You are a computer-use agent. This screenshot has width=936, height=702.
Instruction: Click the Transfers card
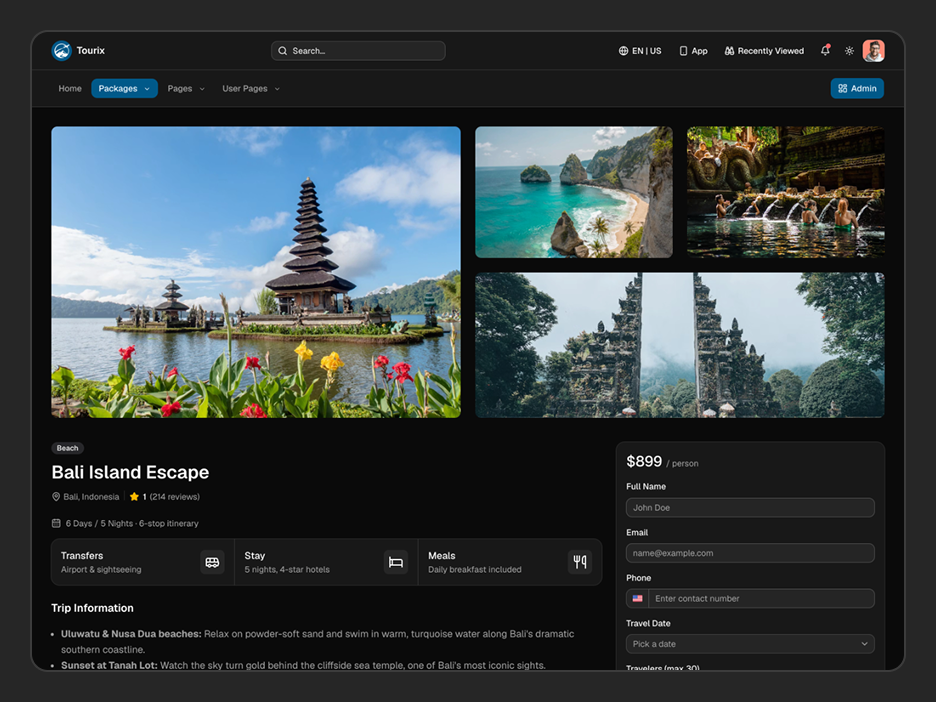click(143, 562)
